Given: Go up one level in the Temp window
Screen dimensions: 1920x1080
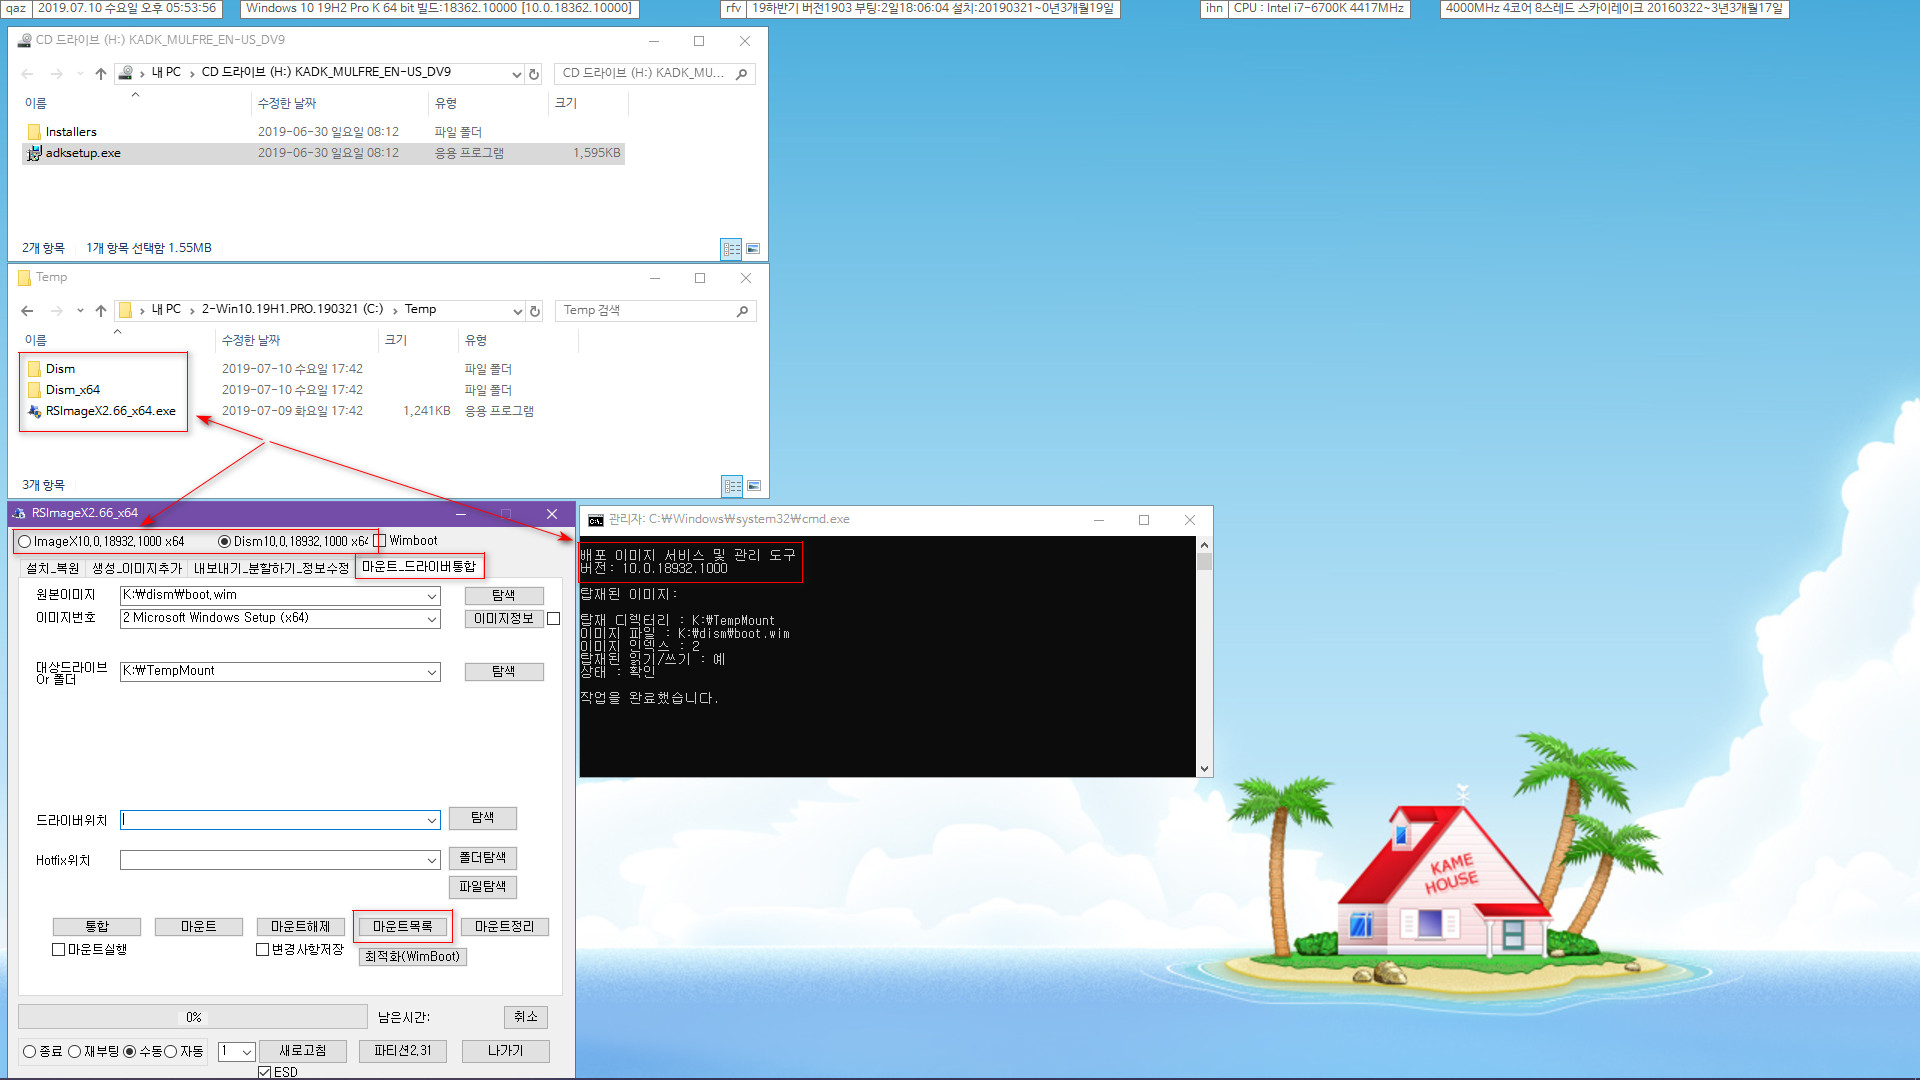Looking at the screenshot, I should (x=100, y=311).
